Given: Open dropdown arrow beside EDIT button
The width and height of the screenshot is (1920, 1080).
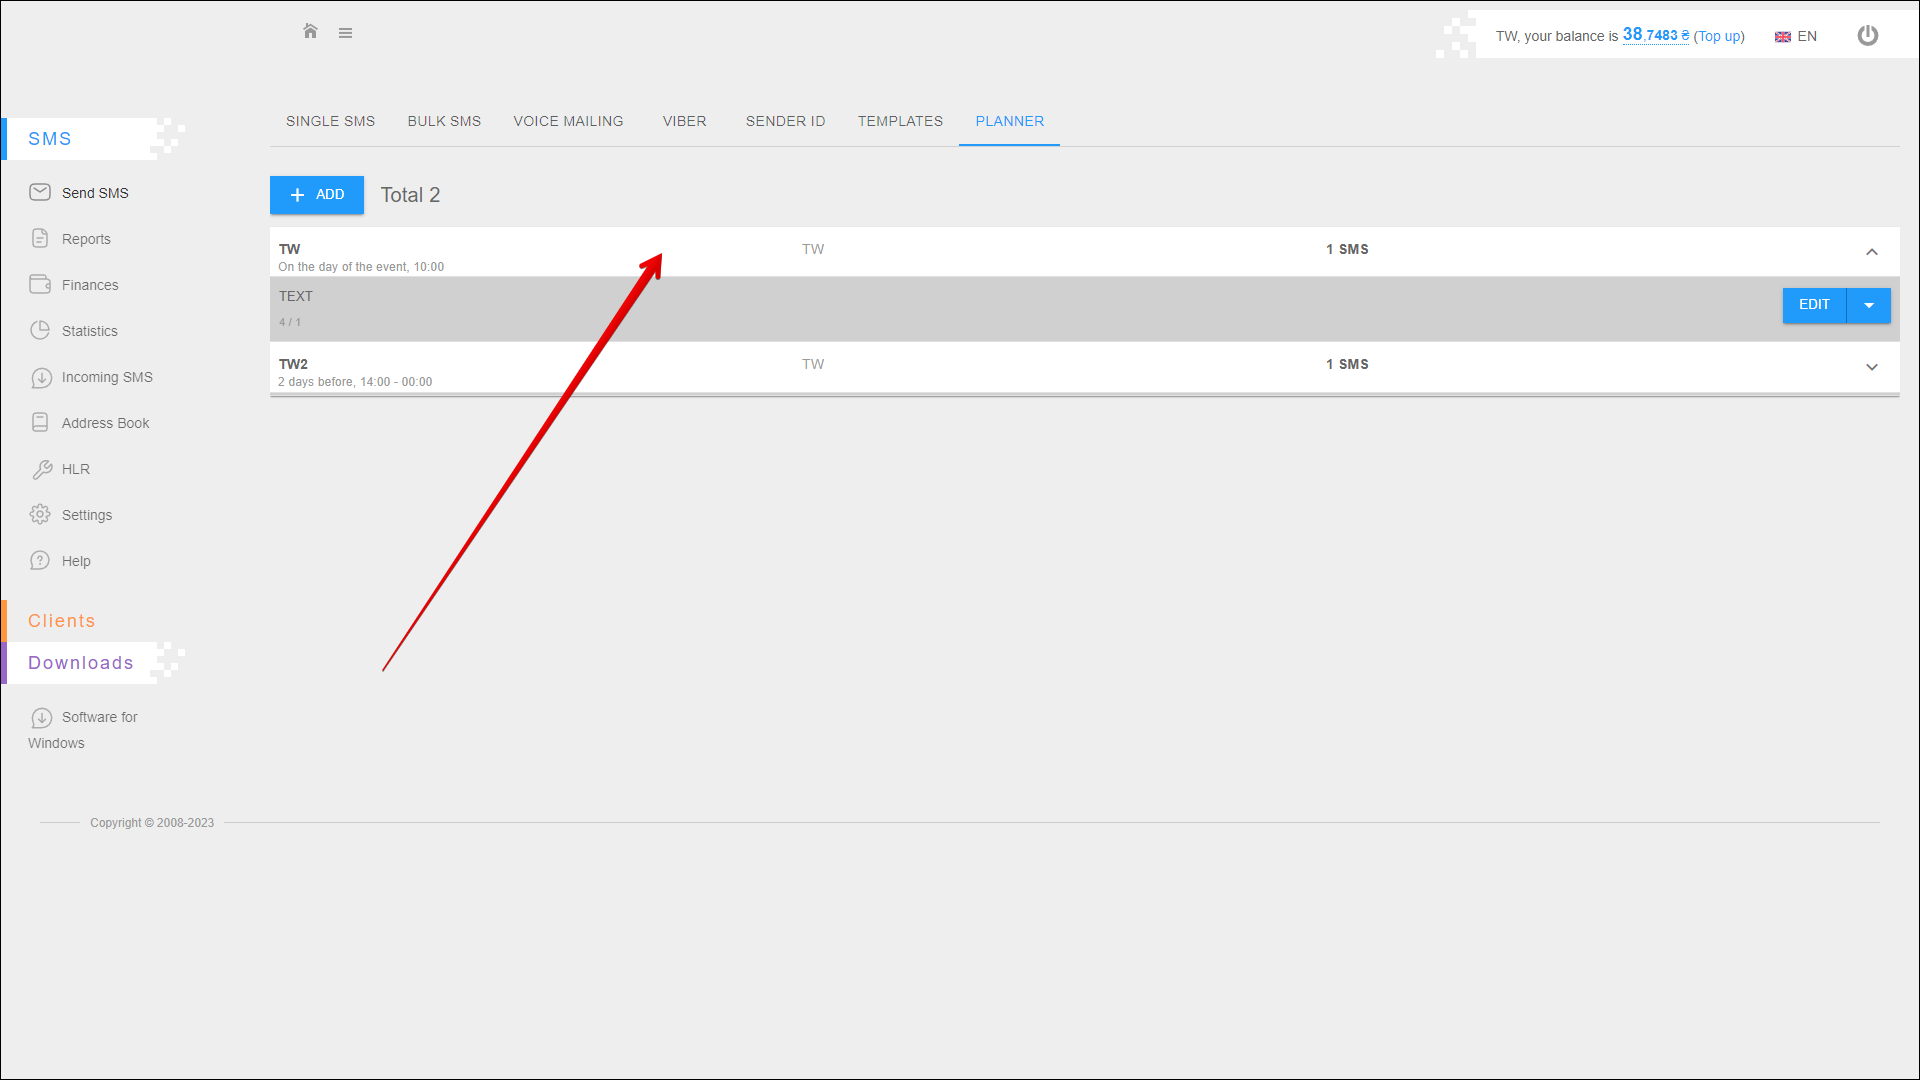Looking at the screenshot, I should tap(1868, 305).
